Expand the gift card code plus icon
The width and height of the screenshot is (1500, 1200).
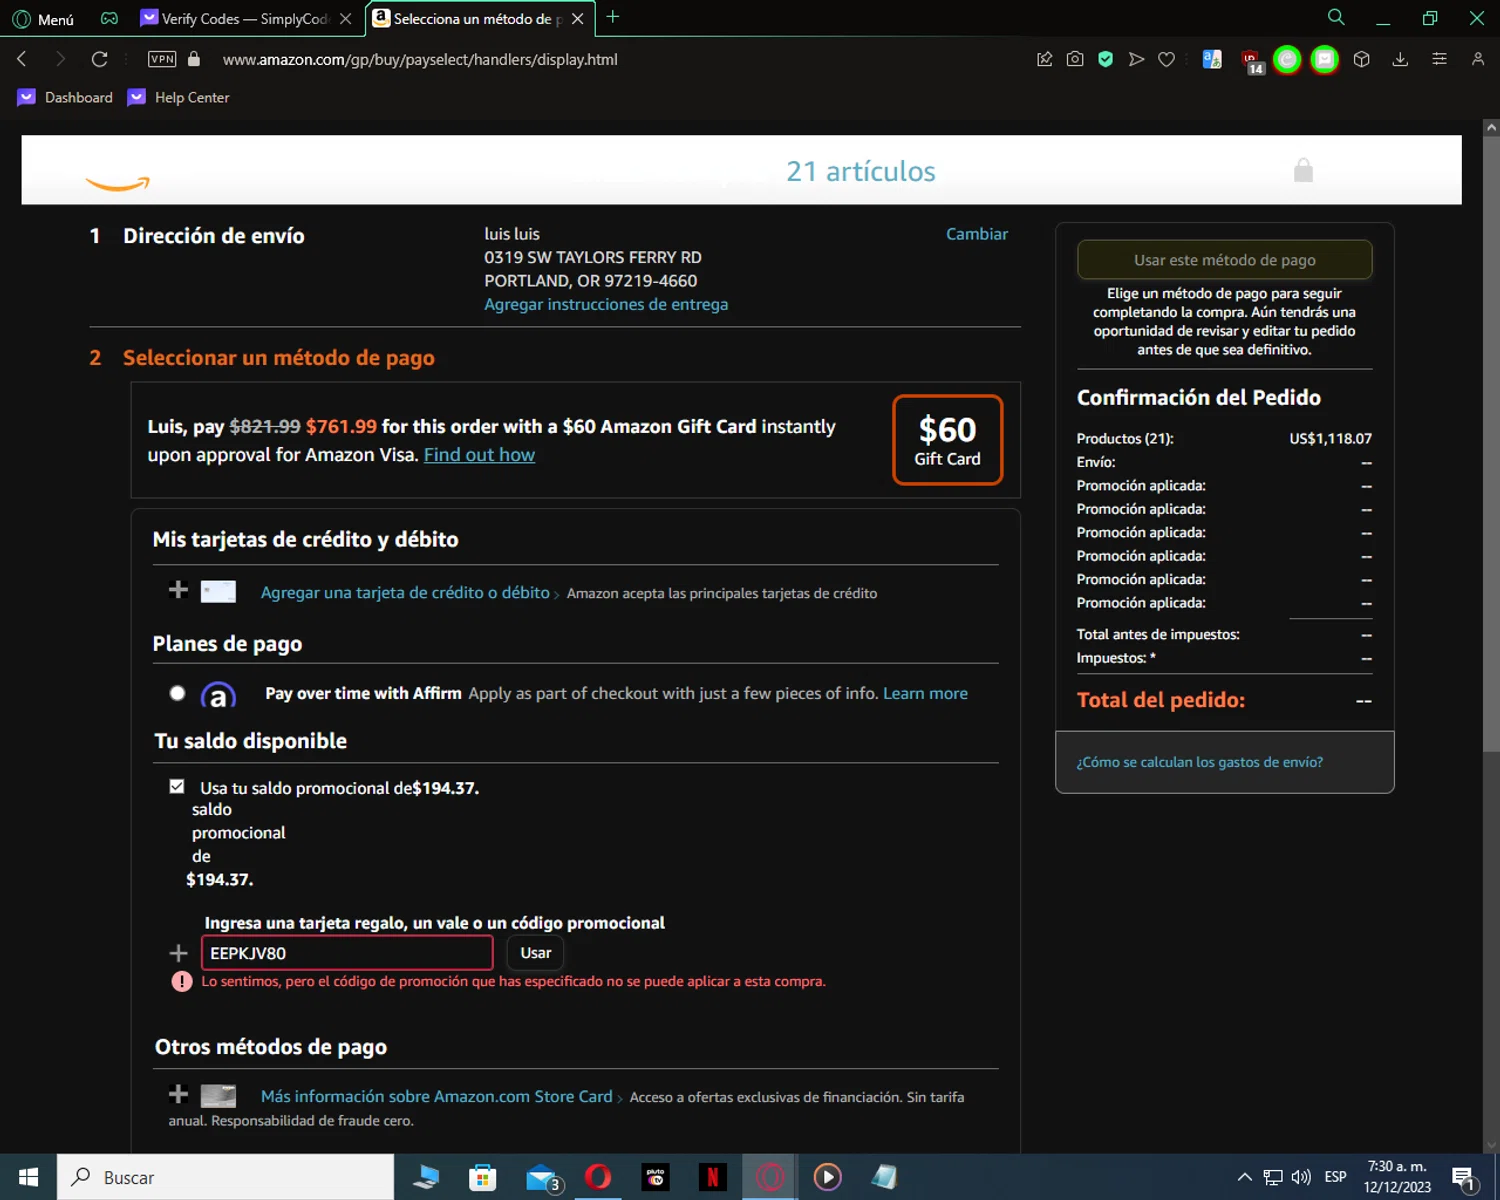[178, 953]
